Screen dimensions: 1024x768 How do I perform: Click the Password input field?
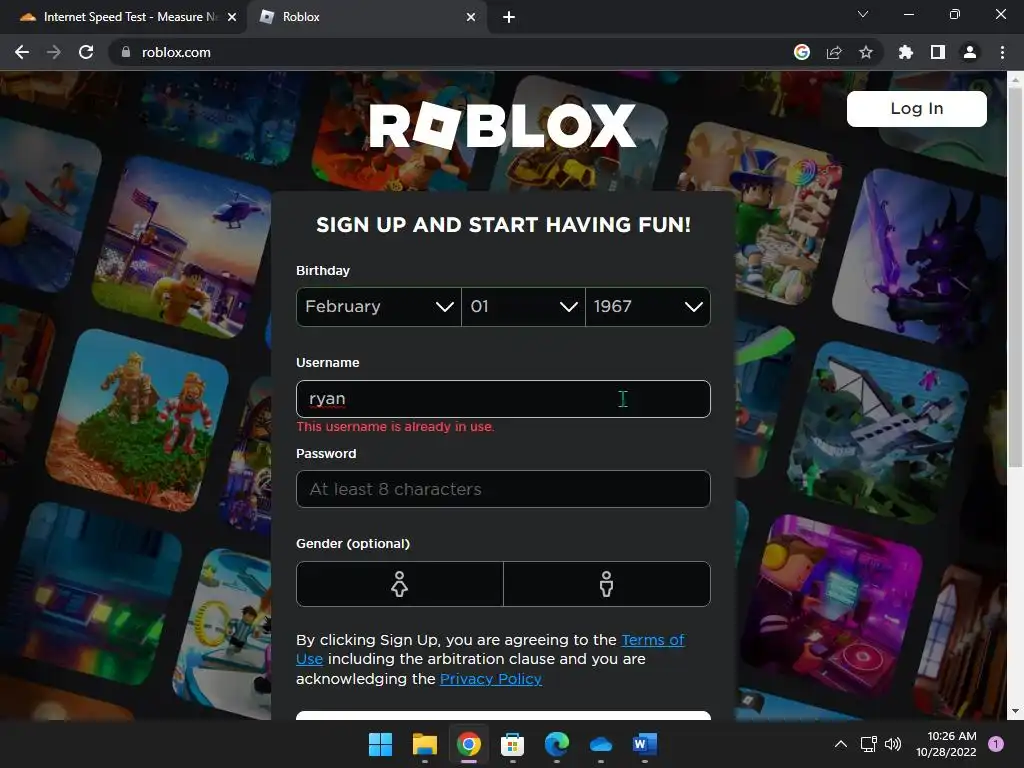point(503,489)
